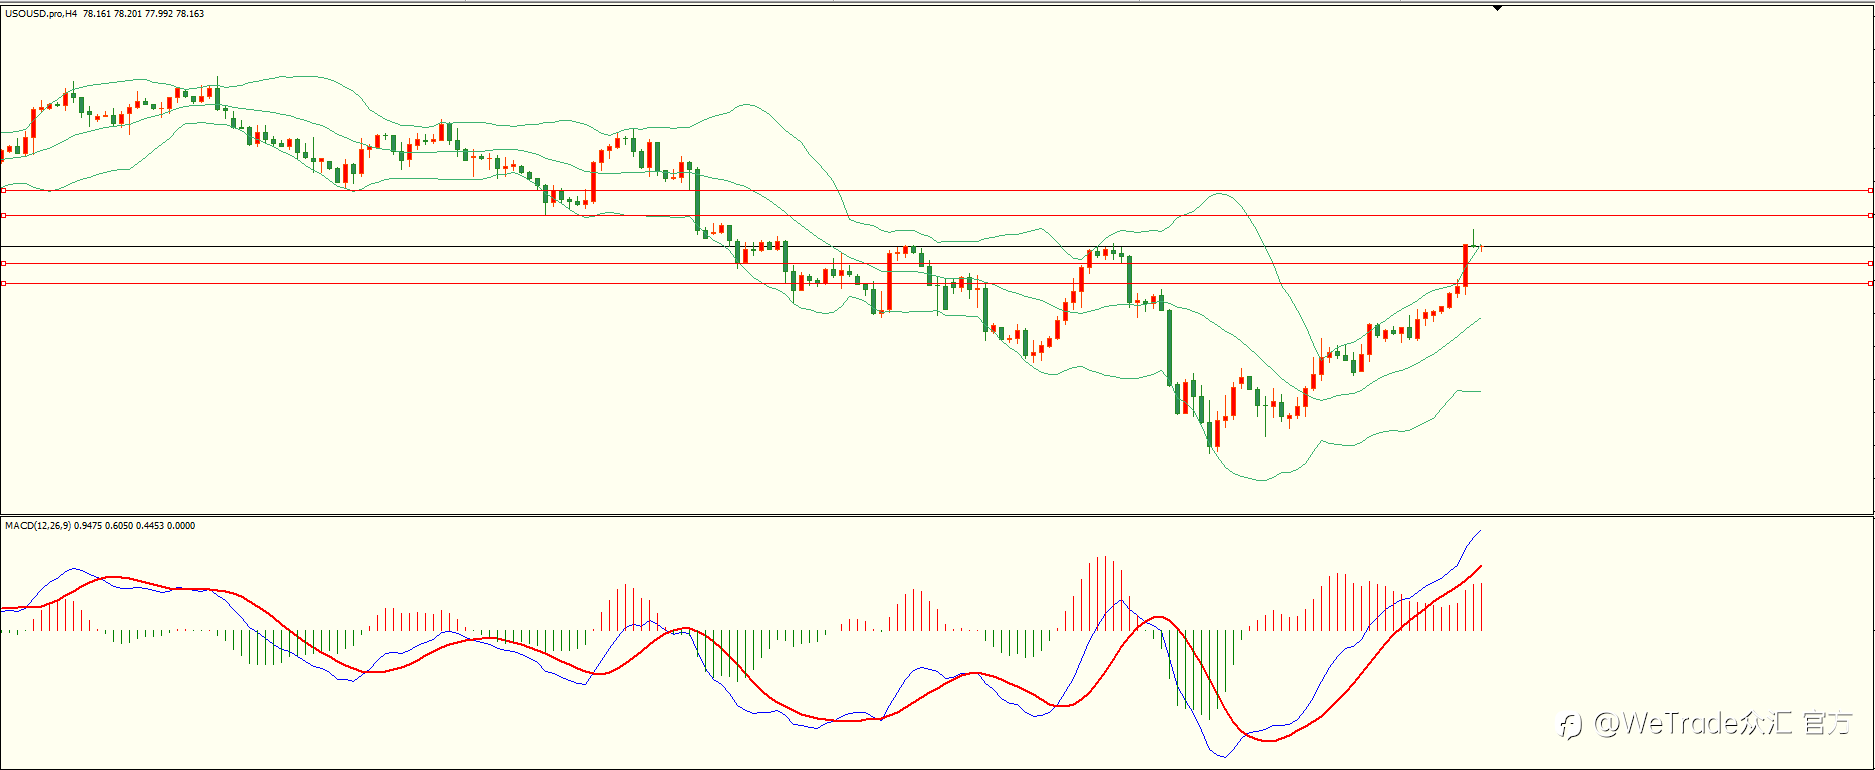Click the black chart shift triangle marker

tap(1497, 8)
